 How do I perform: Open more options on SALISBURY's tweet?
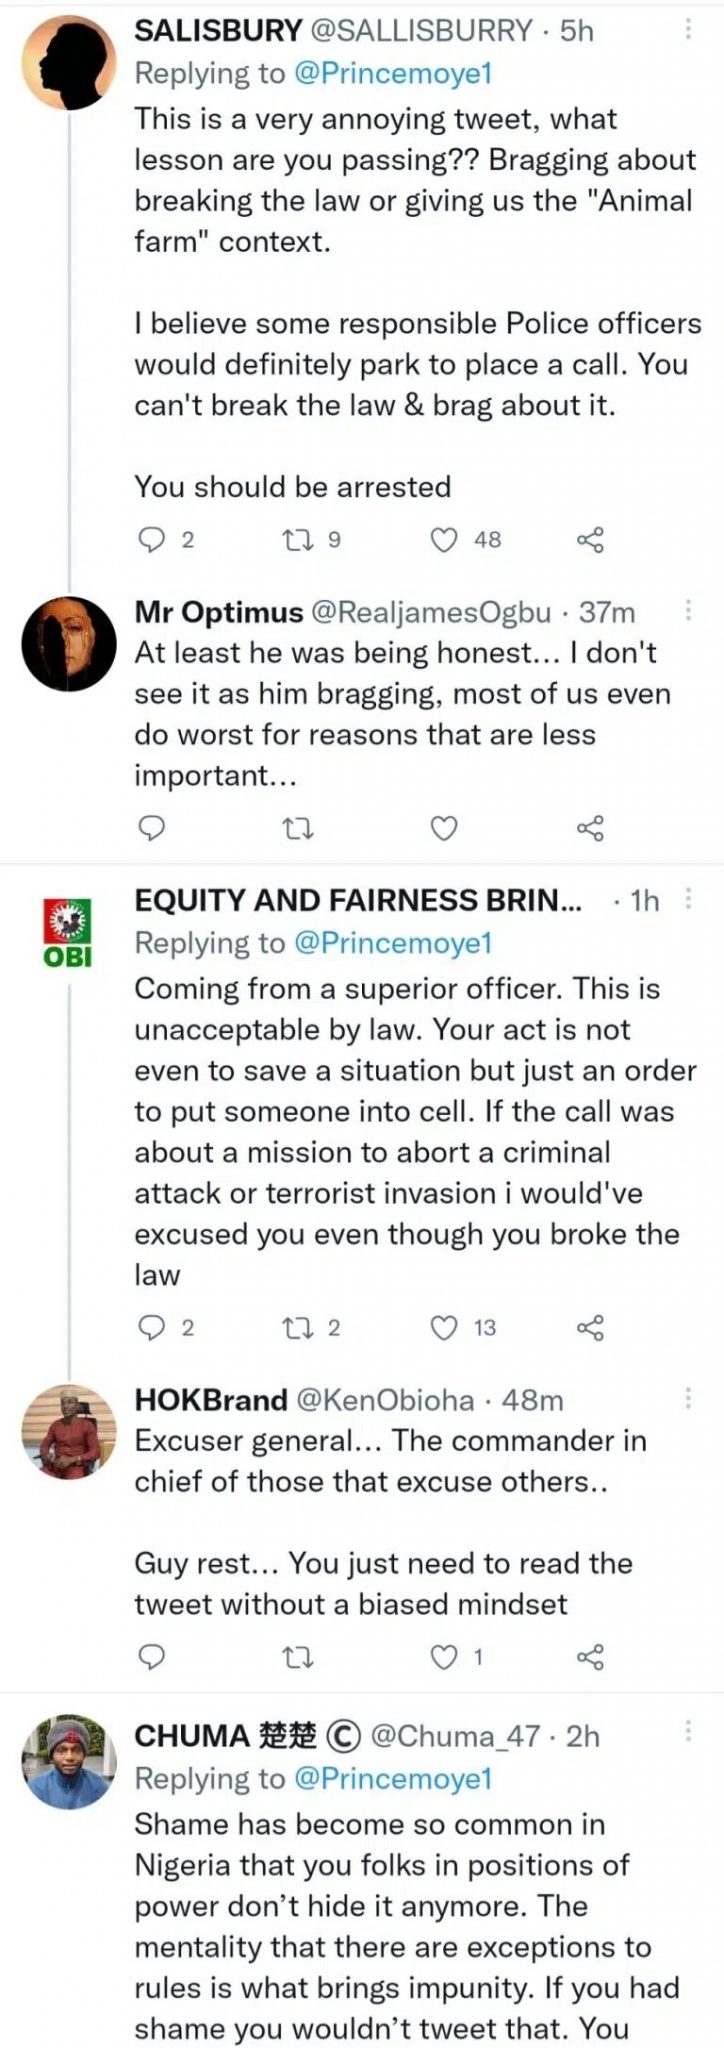coord(688,30)
